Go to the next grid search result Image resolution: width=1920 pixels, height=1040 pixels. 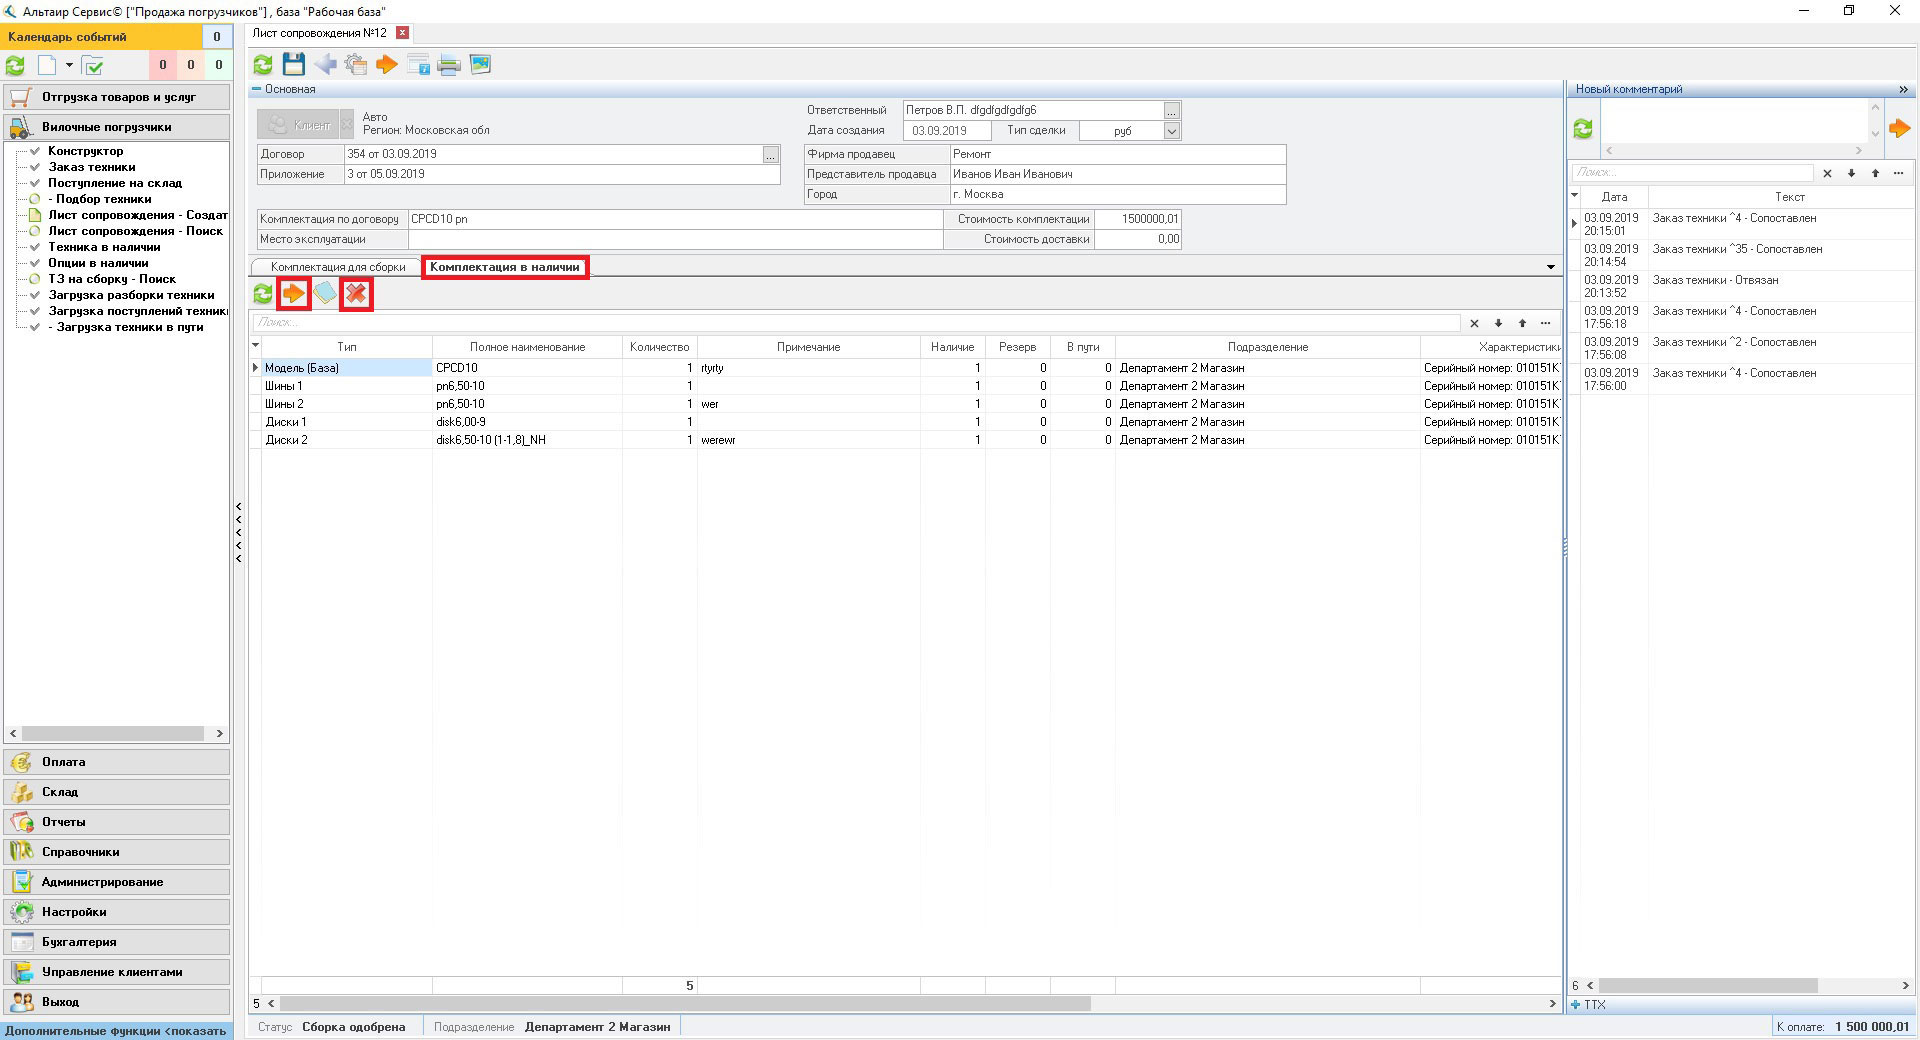click(x=1498, y=323)
